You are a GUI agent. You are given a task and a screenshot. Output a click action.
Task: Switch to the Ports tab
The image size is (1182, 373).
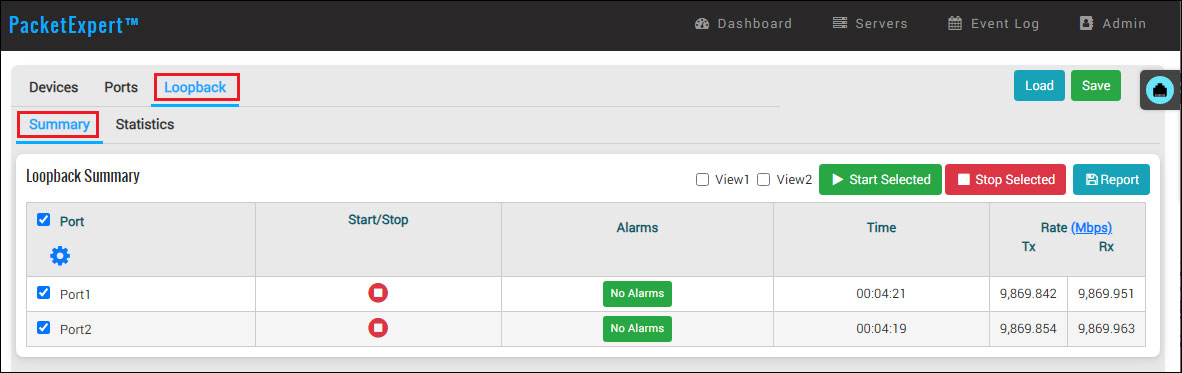[121, 87]
